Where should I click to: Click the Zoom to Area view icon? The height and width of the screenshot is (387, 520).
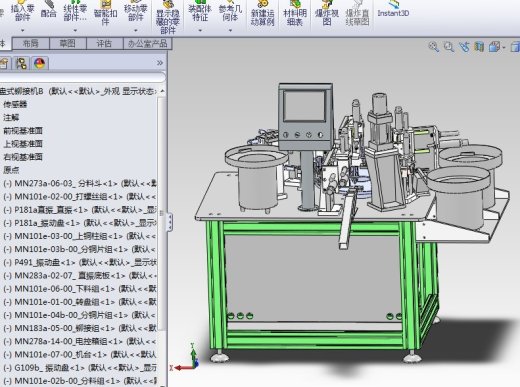[449, 47]
